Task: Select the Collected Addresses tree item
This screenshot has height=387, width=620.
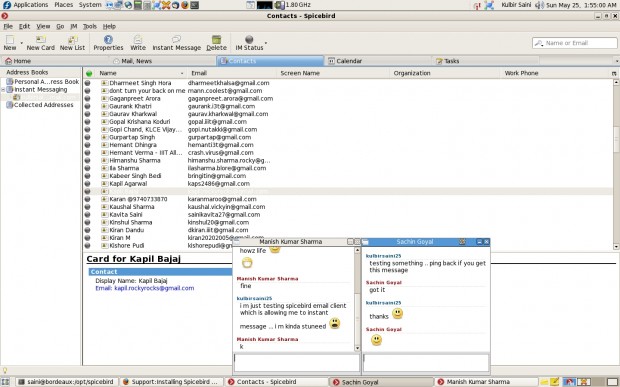Action: [40, 105]
